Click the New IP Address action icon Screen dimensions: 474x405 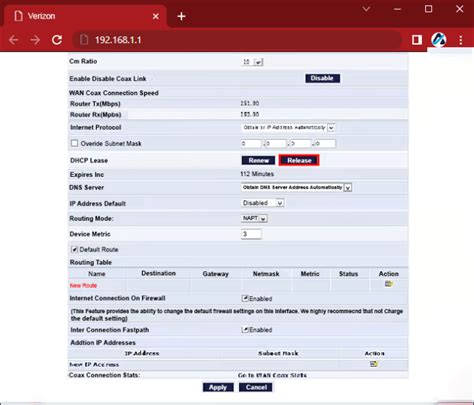(x=374, y=364)
